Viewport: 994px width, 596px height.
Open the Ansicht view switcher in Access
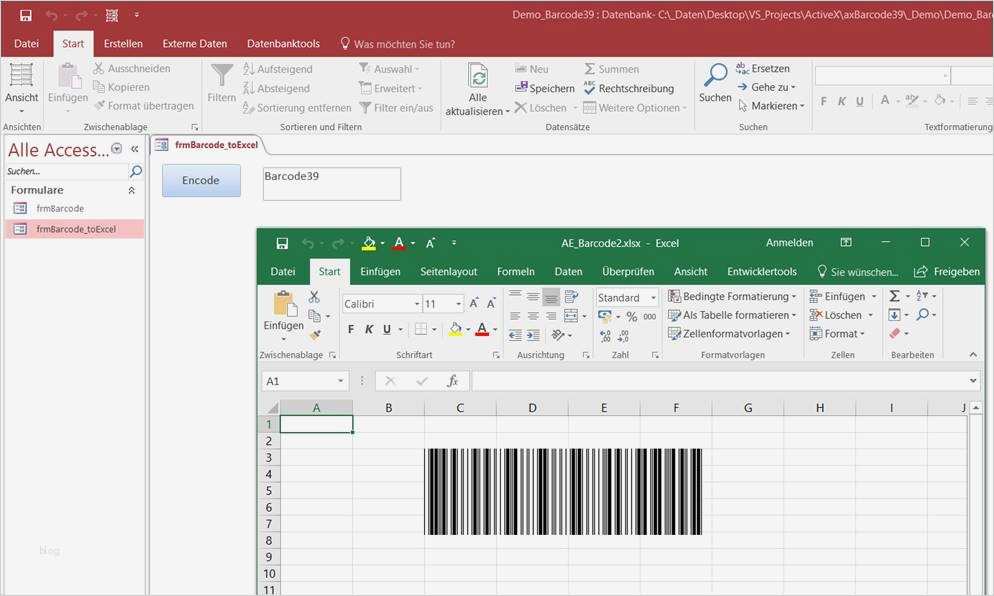22,87
